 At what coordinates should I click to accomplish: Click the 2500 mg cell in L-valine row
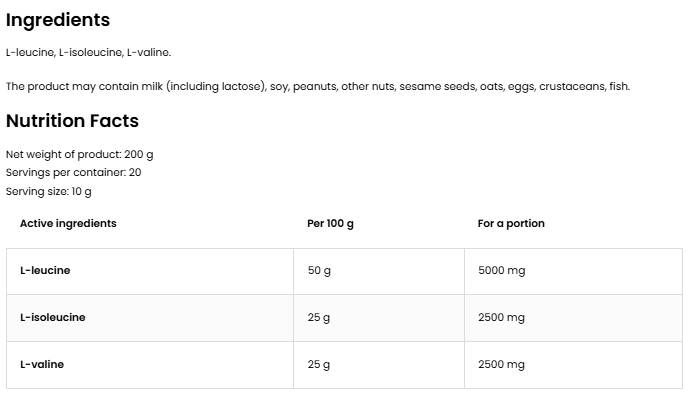point(501,365)
